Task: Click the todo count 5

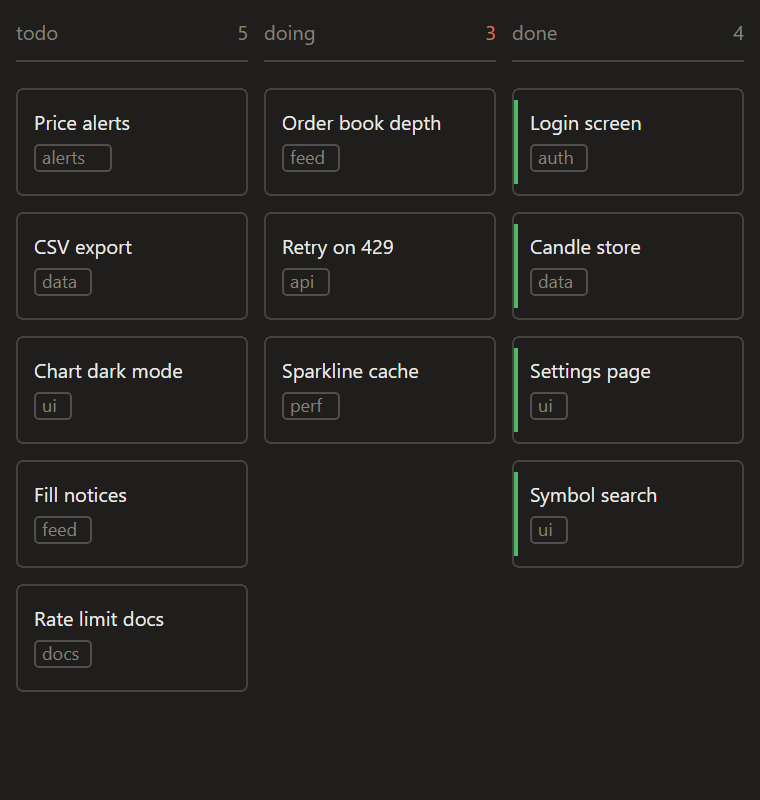Action: click(243, 34)
